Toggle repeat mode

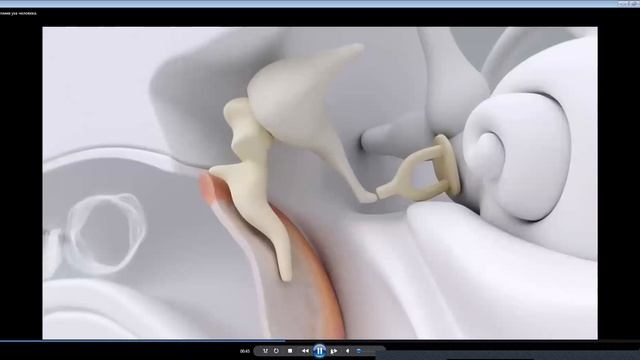[276, 351]
